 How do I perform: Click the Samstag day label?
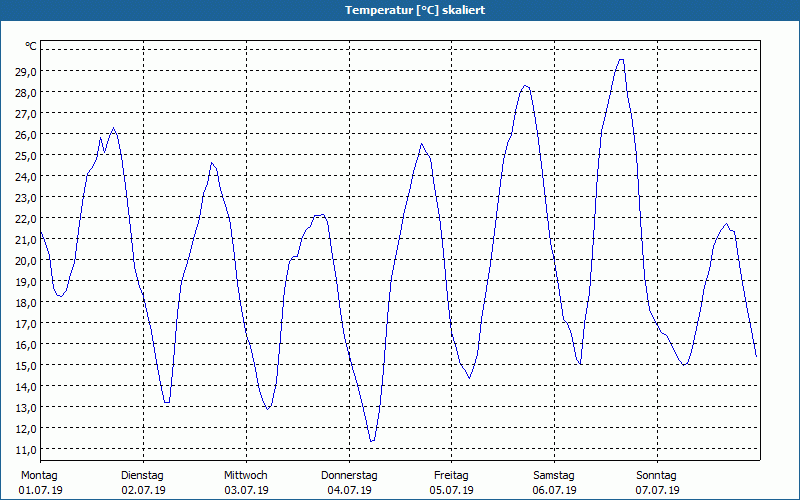(554, 475)
